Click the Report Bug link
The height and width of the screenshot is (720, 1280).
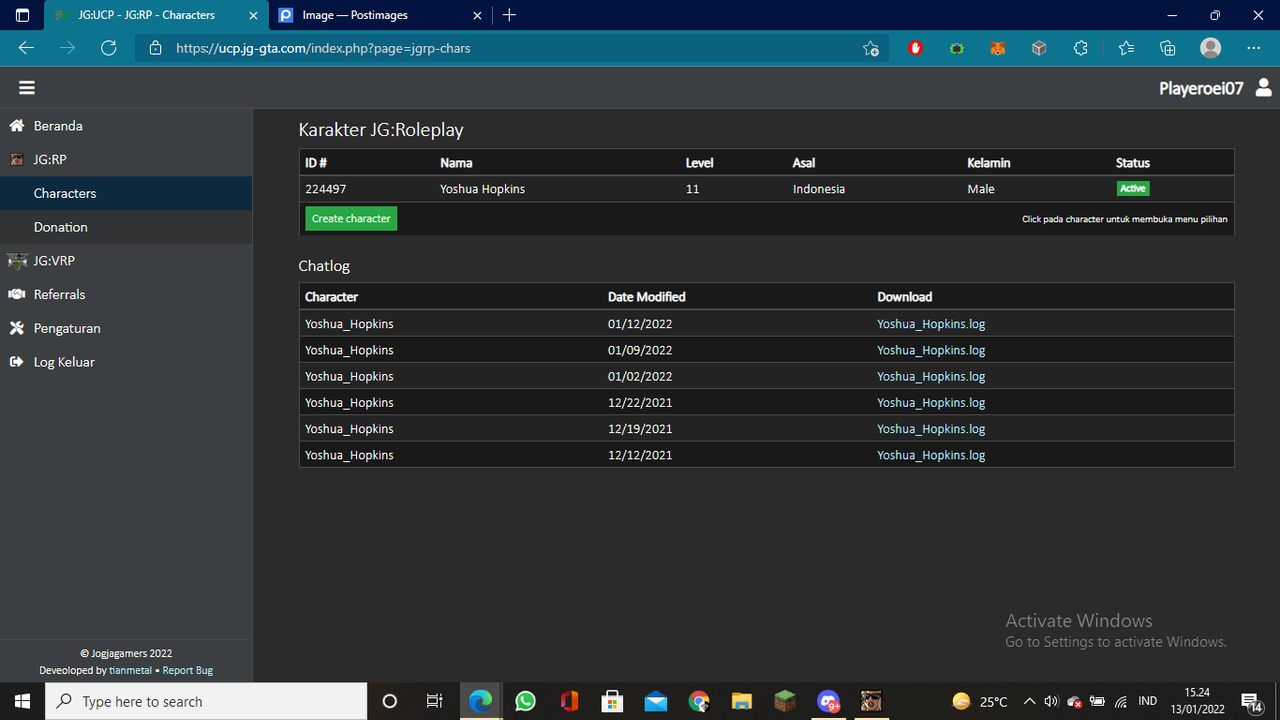point(188,671)
